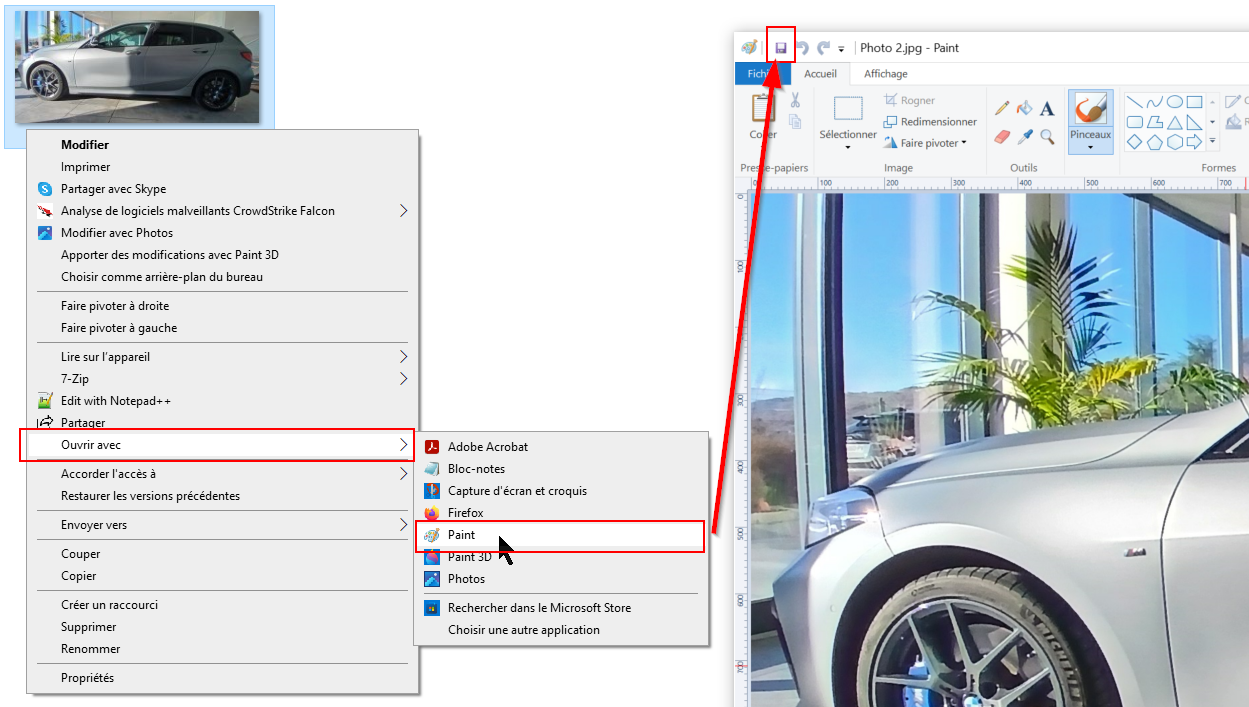Click the Redimensionner button

coord(930,122)
